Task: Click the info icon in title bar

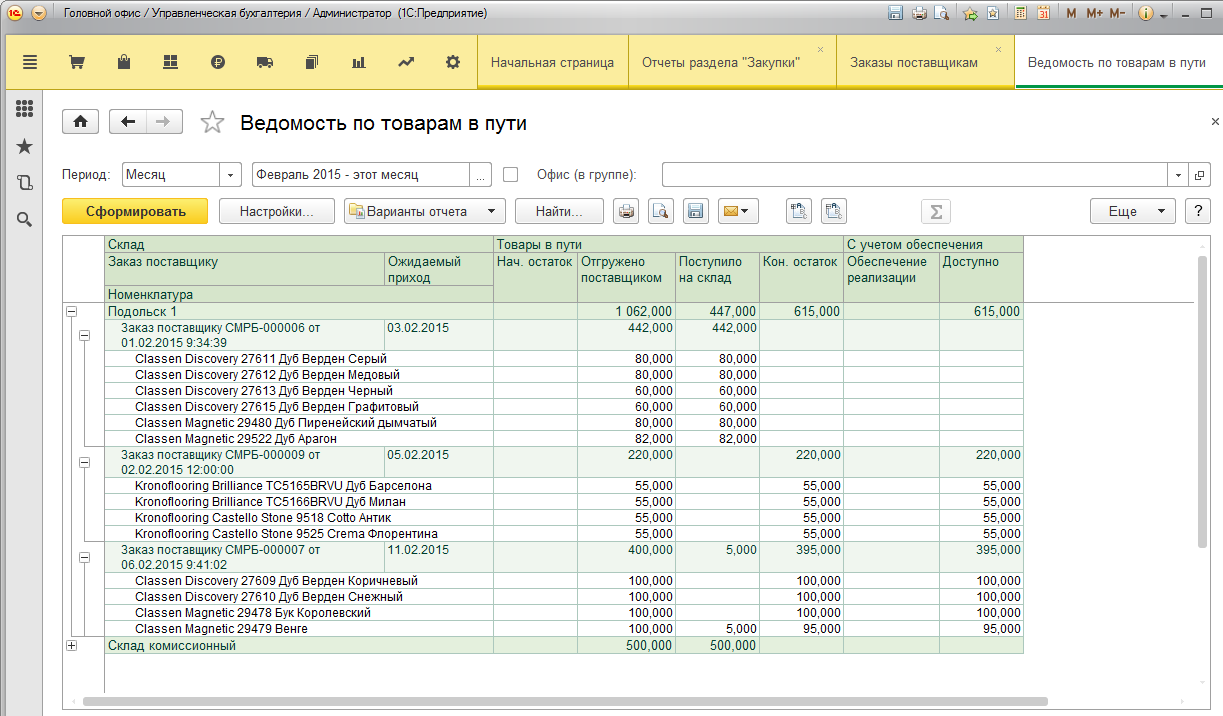Action: (x=1146, y=14)
